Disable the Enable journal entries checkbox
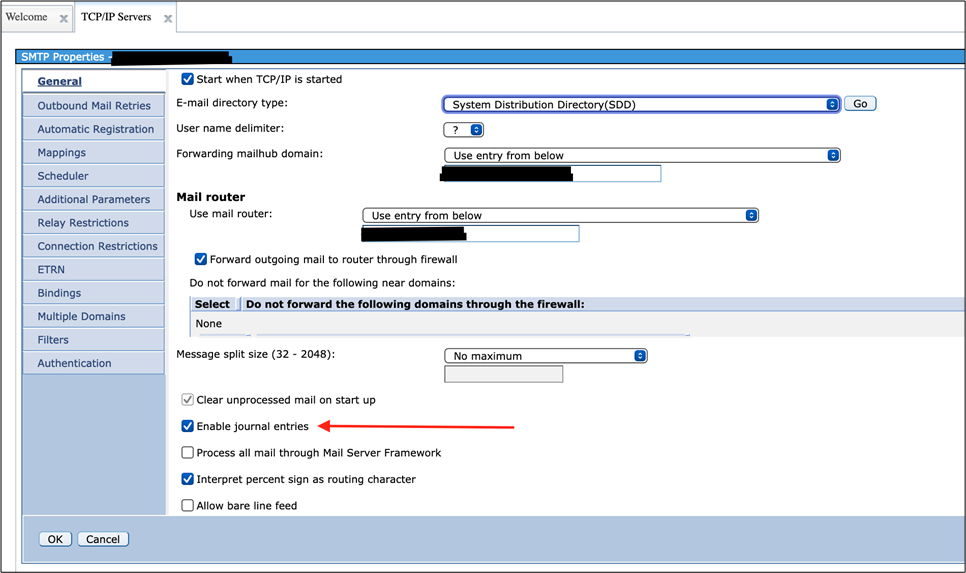Viewport: 966px width, 573px height. [187, 426]
